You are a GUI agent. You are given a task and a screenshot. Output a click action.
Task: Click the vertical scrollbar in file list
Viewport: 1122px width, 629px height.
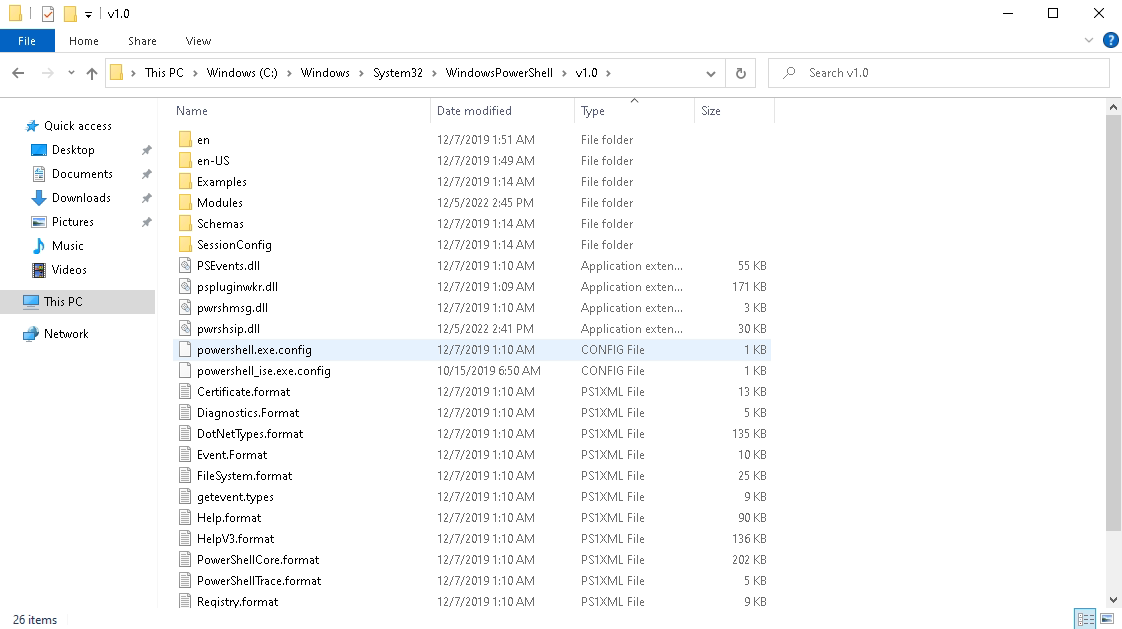pos(1114,320)
